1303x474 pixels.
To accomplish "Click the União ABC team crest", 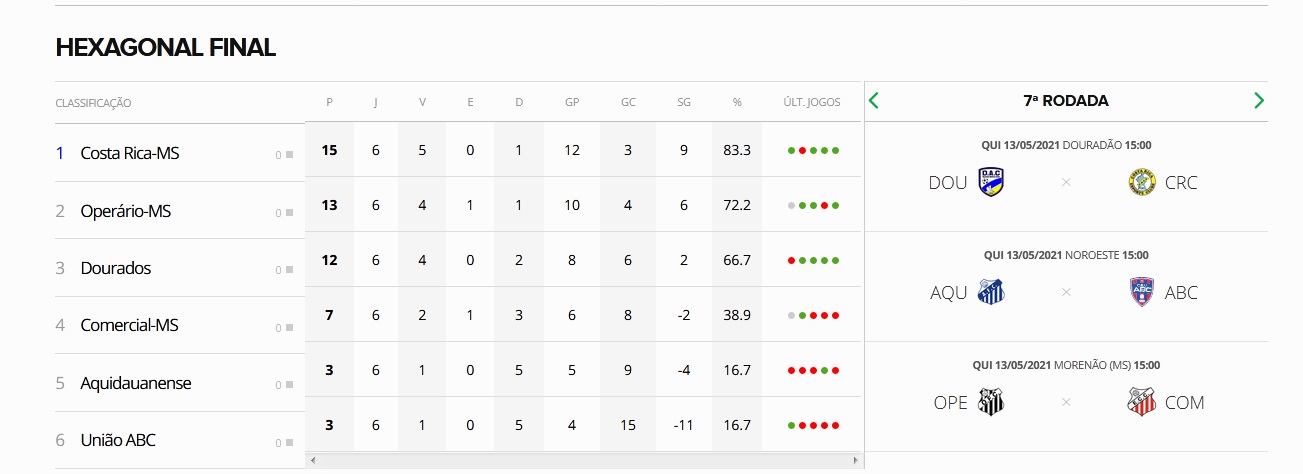I will tap(1141, 292).
